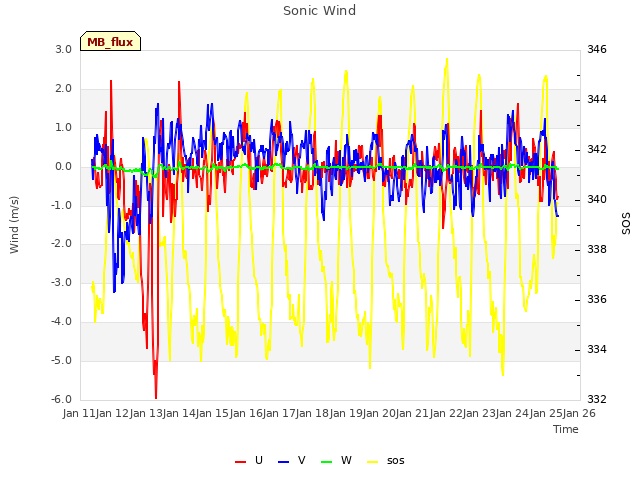Click the 336 right axis tick label

[597, 300]
